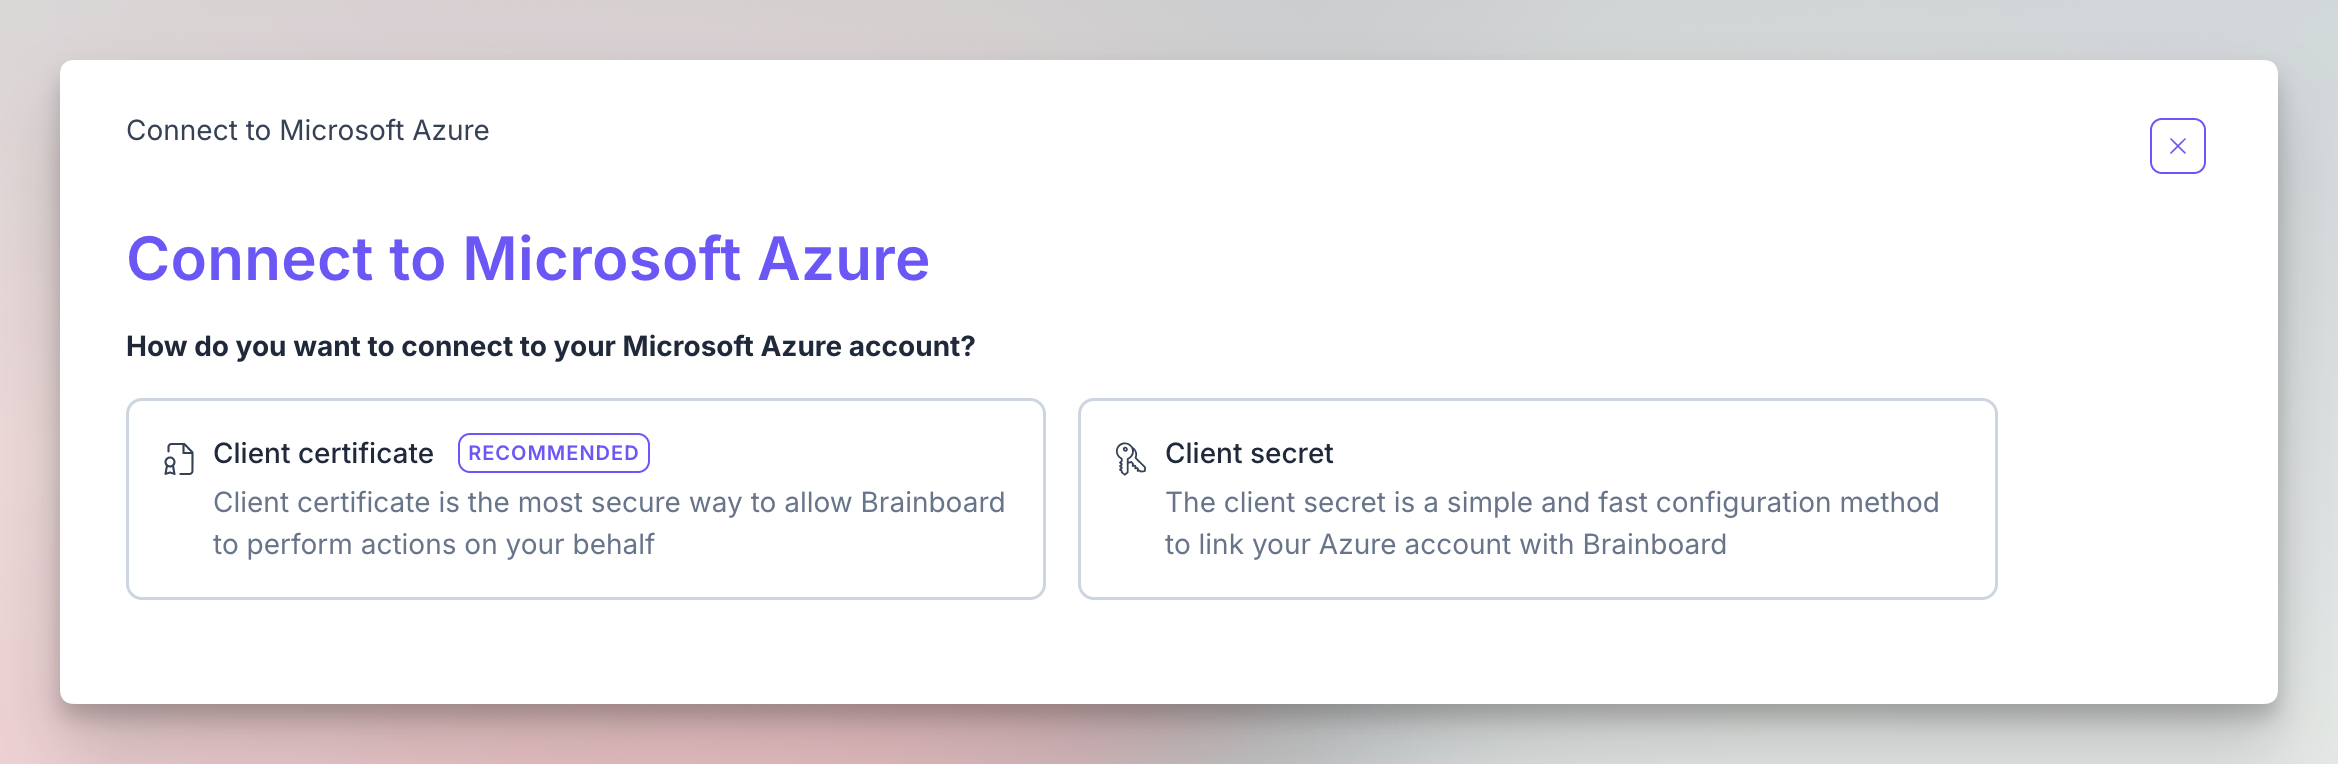
Task: Click the word "Brainboard" in certificate description
Action: tap(932, 502)
